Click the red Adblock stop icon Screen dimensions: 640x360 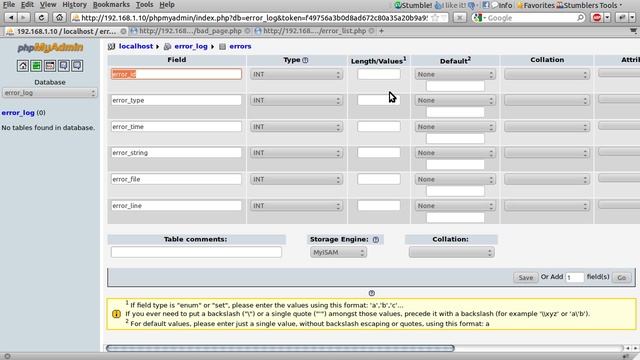point(597,18)
